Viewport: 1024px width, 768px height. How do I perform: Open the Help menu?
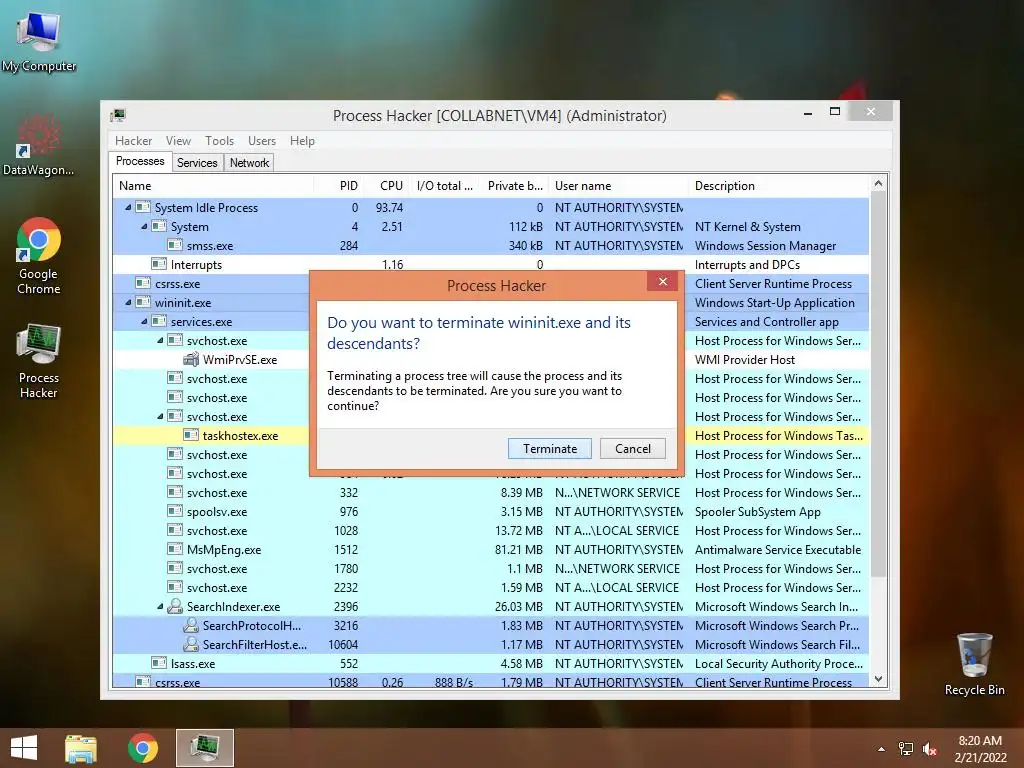[x=302, y=140]
